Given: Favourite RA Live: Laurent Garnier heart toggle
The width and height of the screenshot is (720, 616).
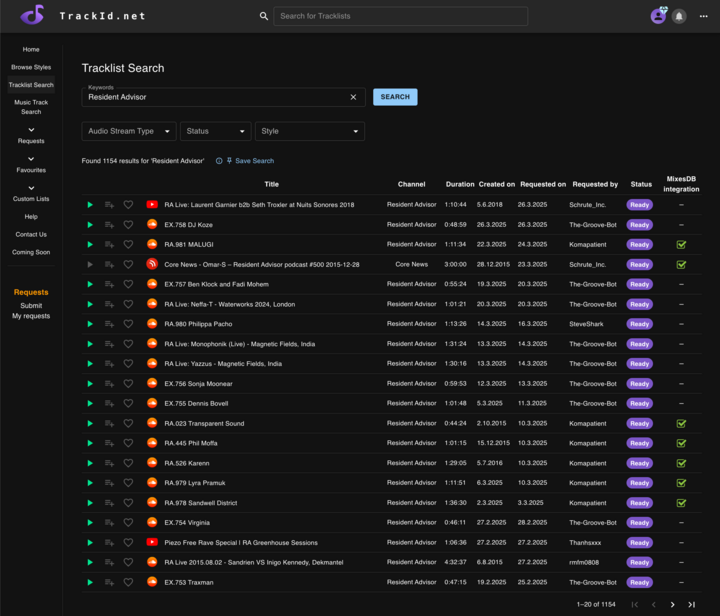Looking at the screenshot, I should coord(128,205).
